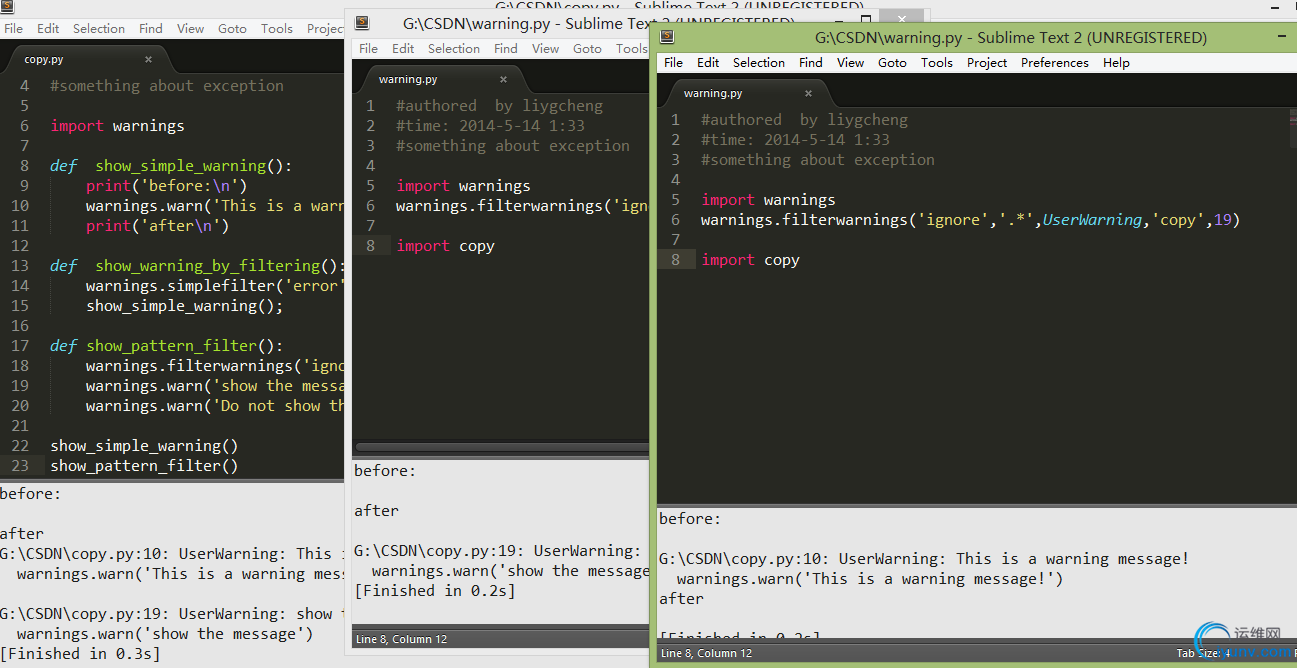Open the Goto menu in the front window
This screenshot has height=668, width=1297.
[x=892, y=62]
